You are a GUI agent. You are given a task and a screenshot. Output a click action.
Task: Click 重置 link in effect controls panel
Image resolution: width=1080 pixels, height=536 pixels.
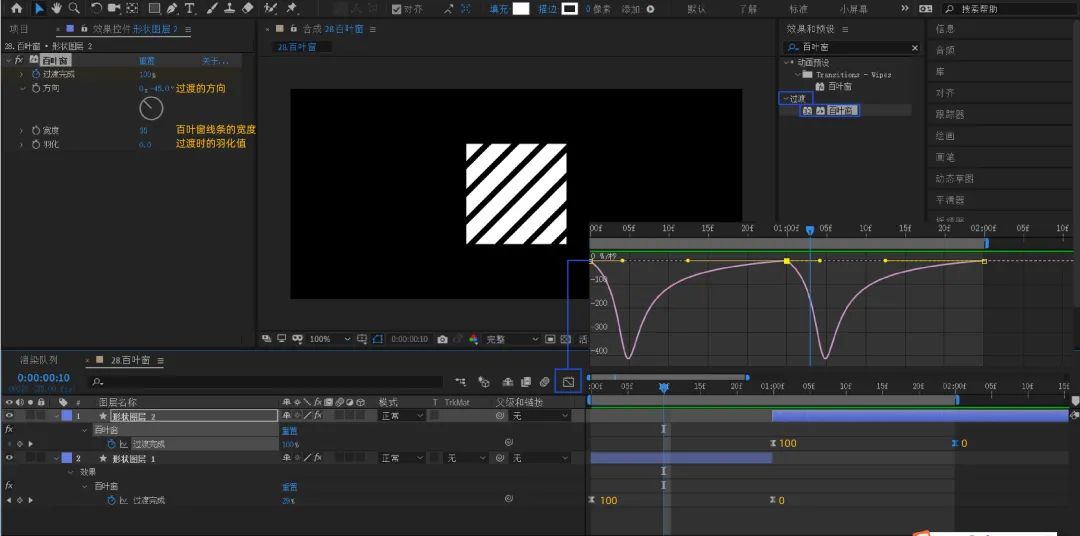(146, 61)
